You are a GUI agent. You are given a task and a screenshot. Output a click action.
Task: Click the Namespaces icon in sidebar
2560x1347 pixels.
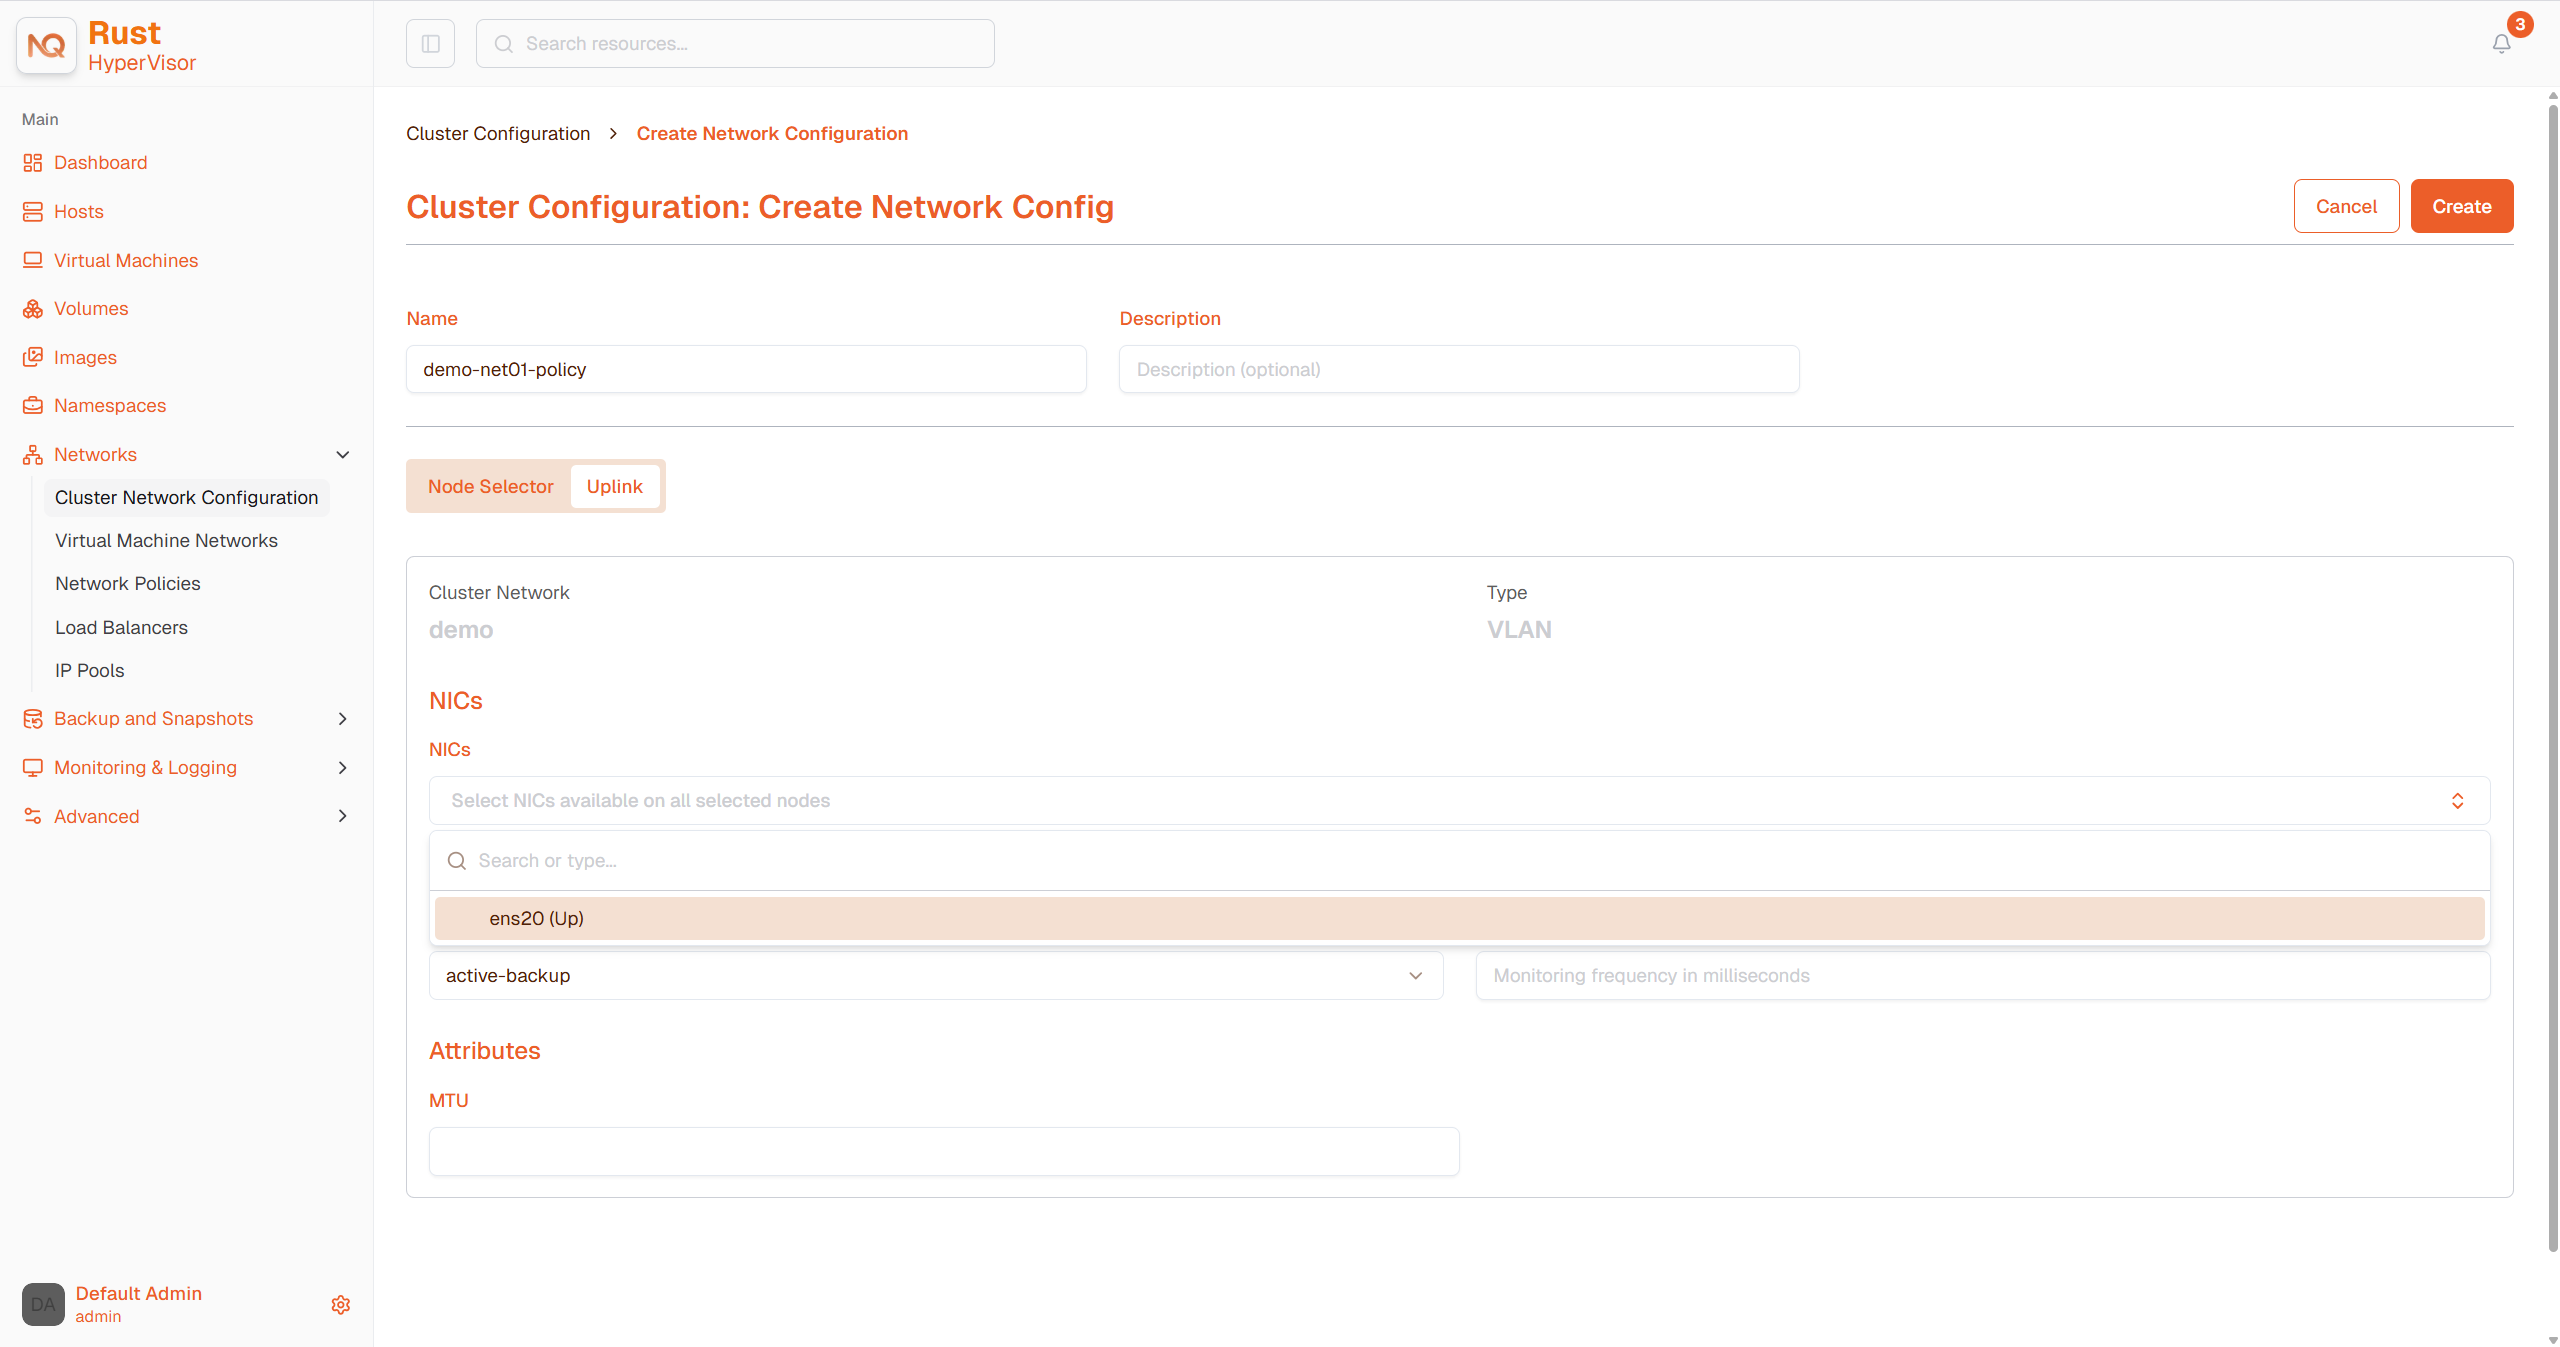33,406
